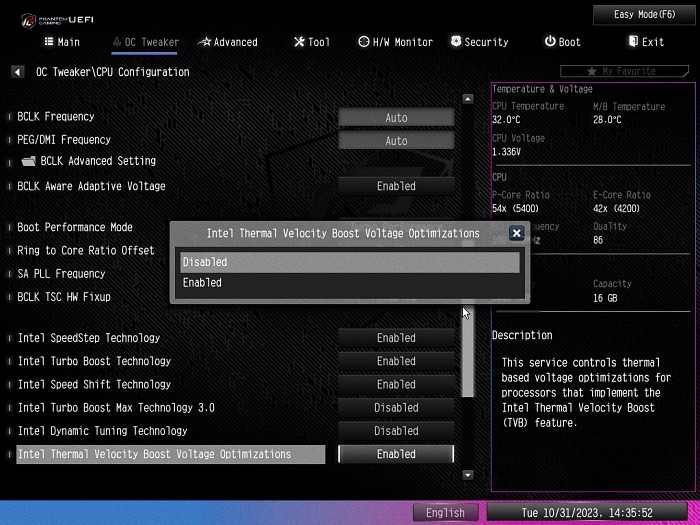Open PEG/DMI Frequency Auto value
Image resolution: width=700 pixels, height=525 pixels.
(396, 141)
